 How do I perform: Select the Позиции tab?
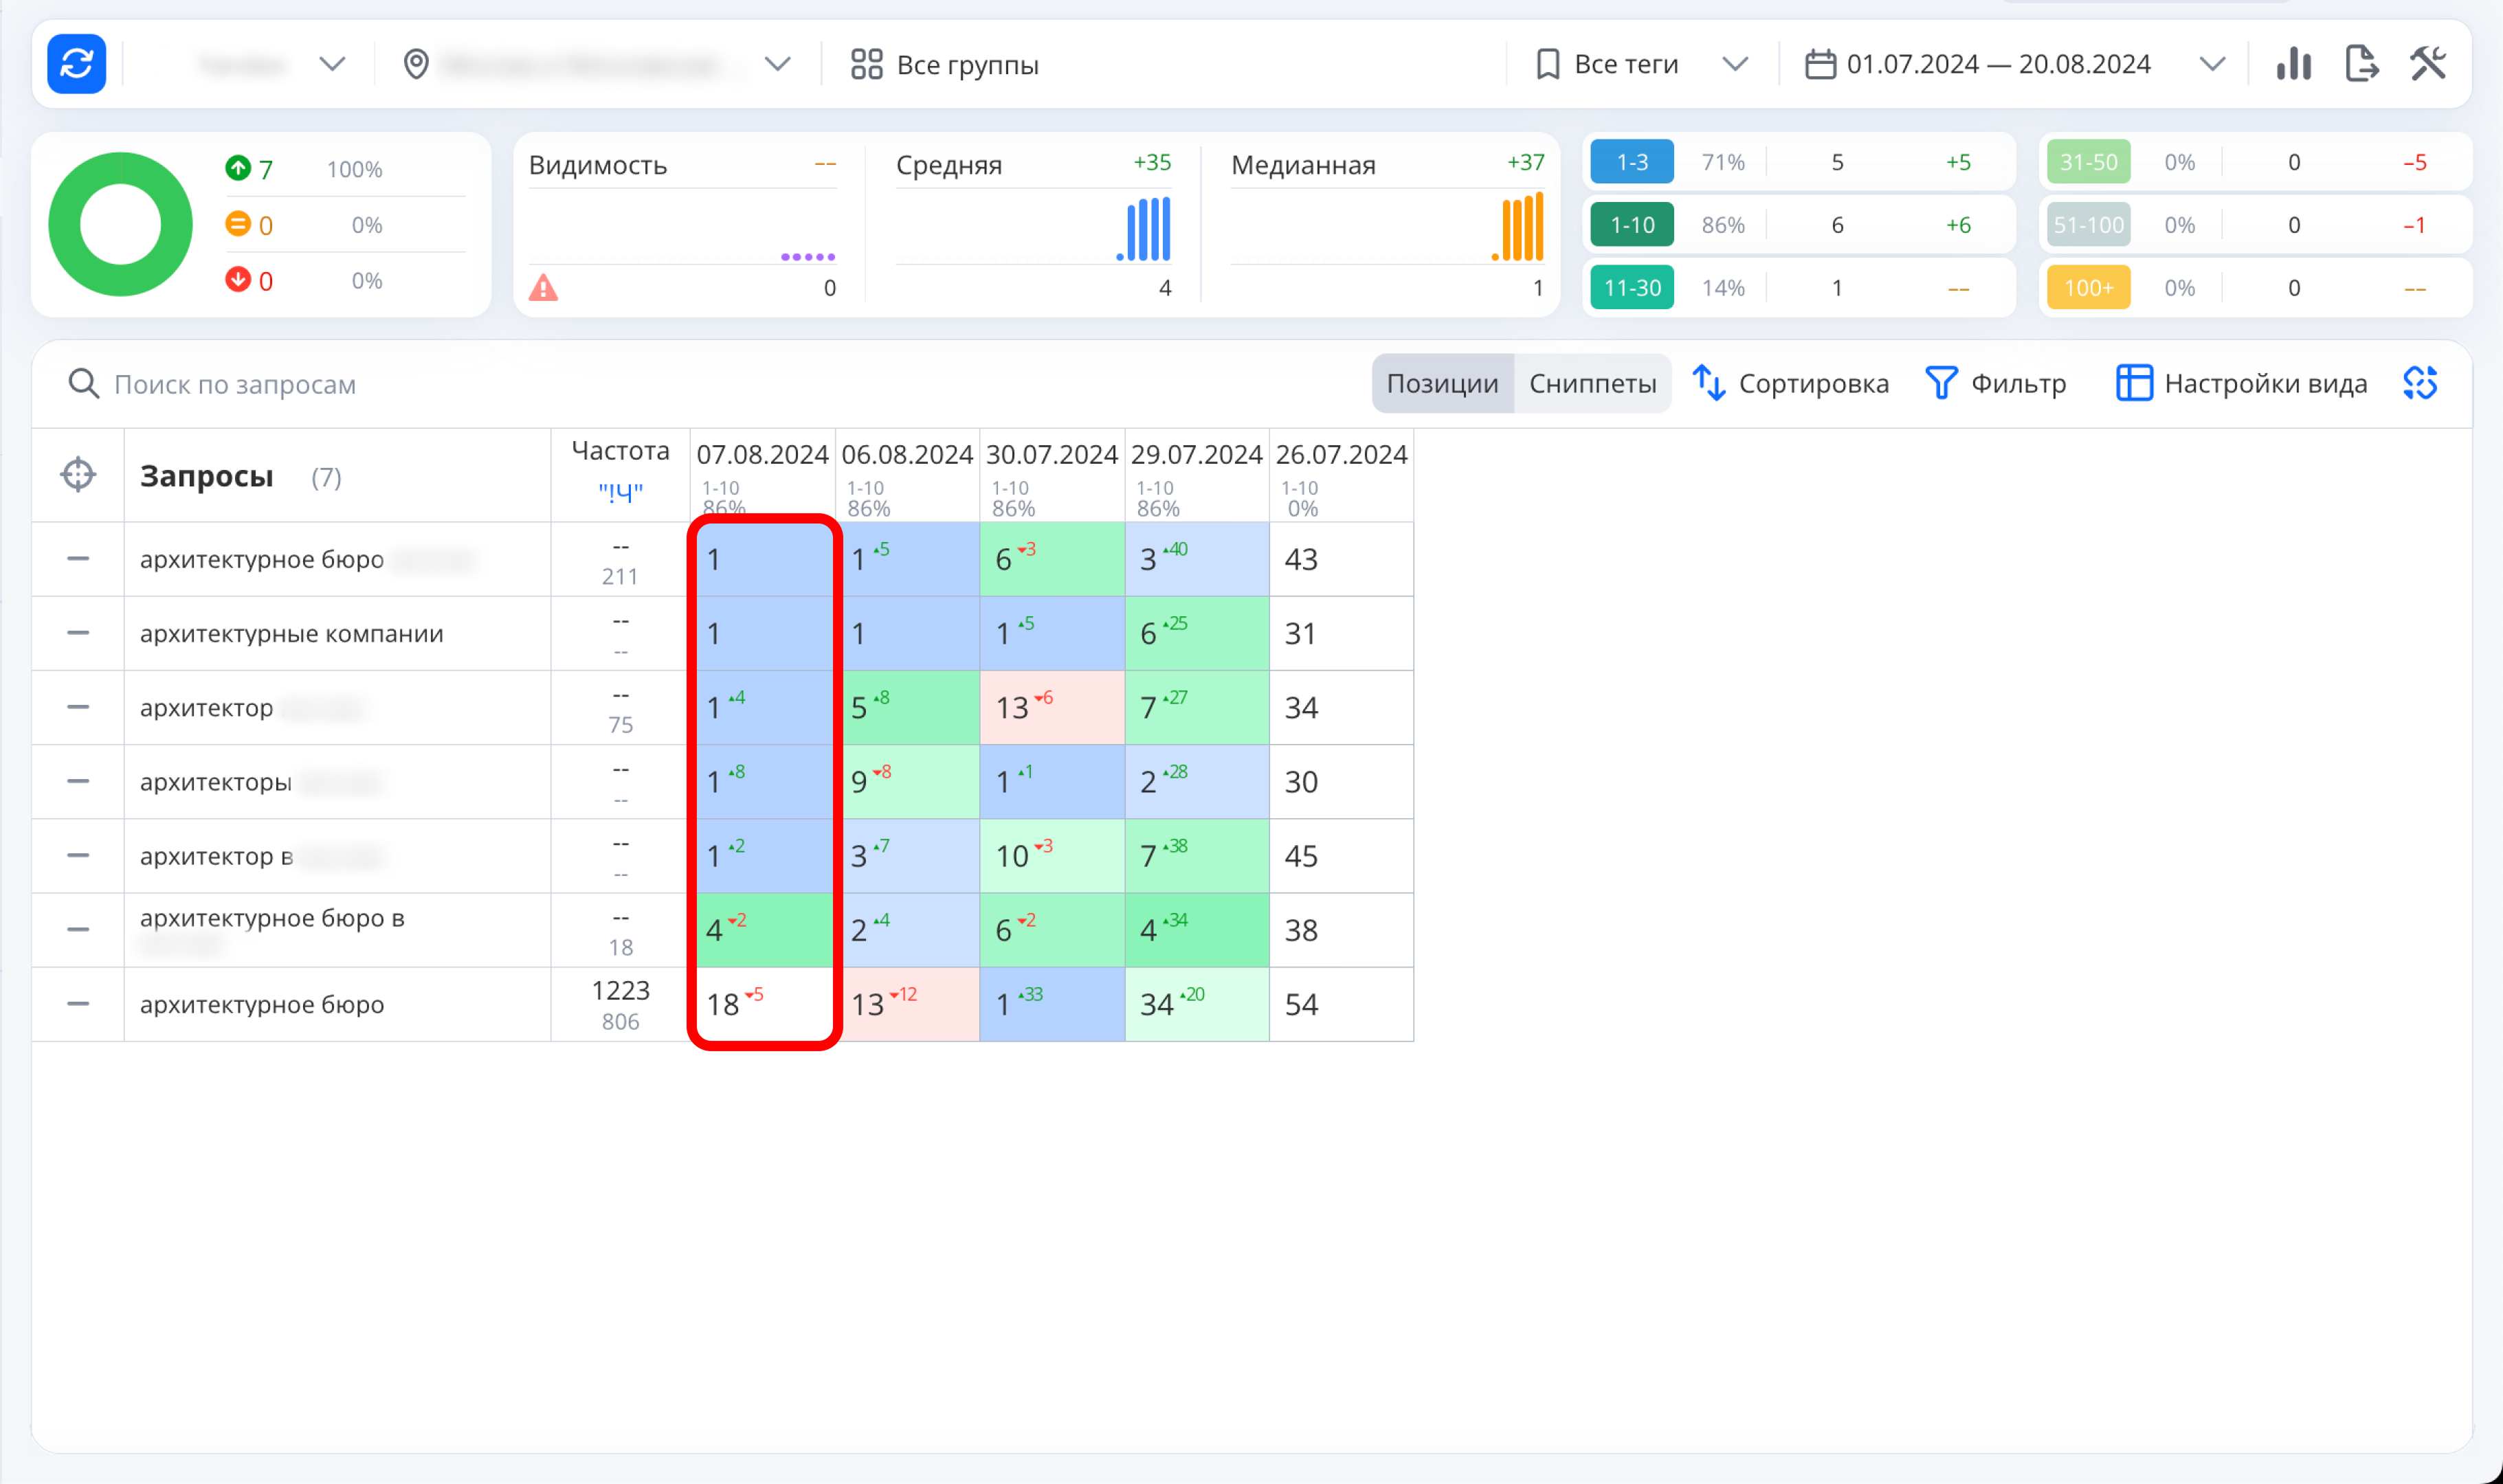pos(1442,383)
